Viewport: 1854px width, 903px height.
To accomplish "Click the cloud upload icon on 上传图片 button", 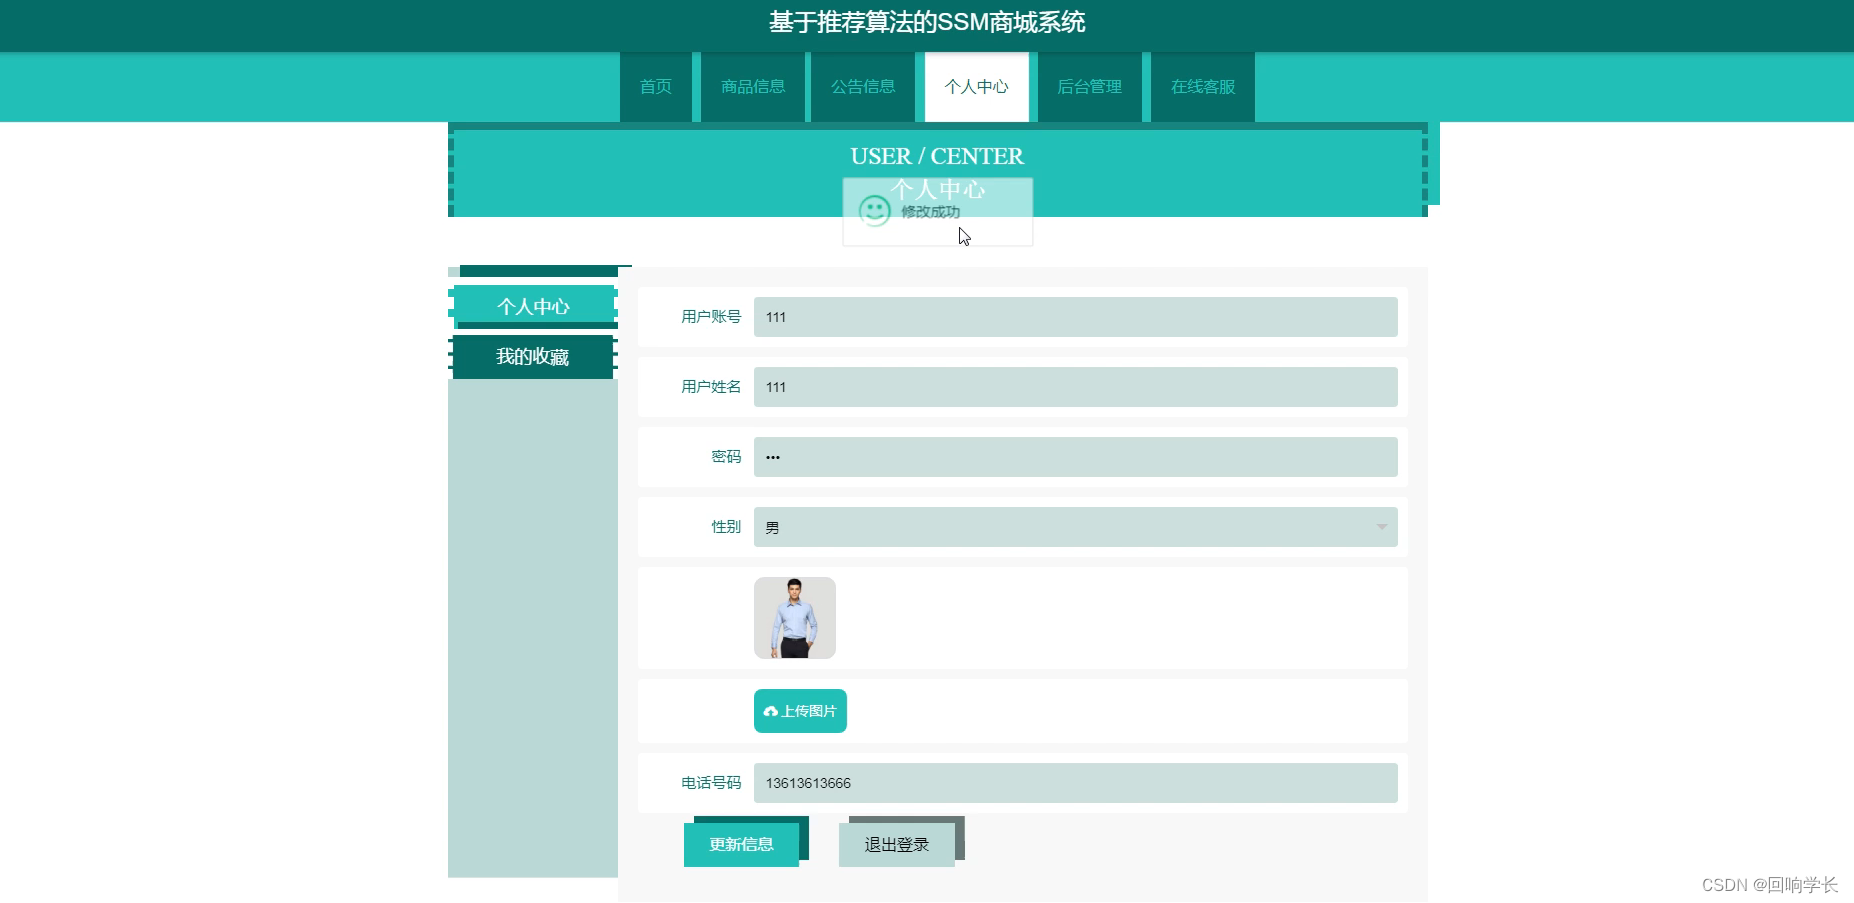I will coord(770,710).
